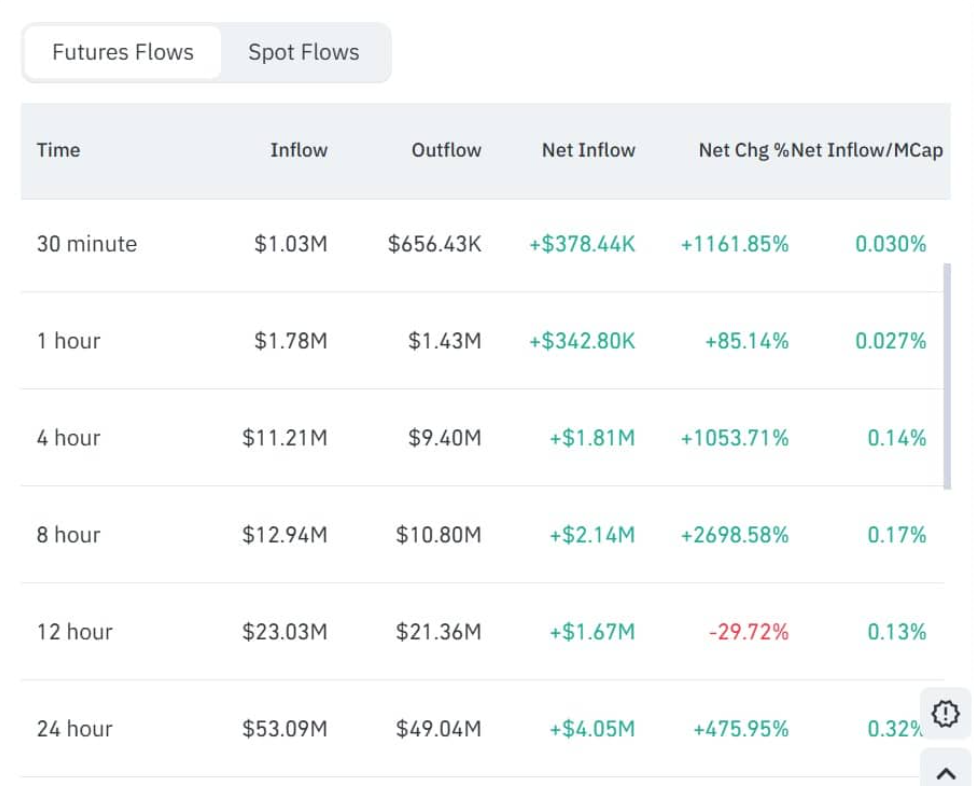Click the 8 hour time row
The height and width of the screenshot is (786, 974).
(x=69, y=535)
